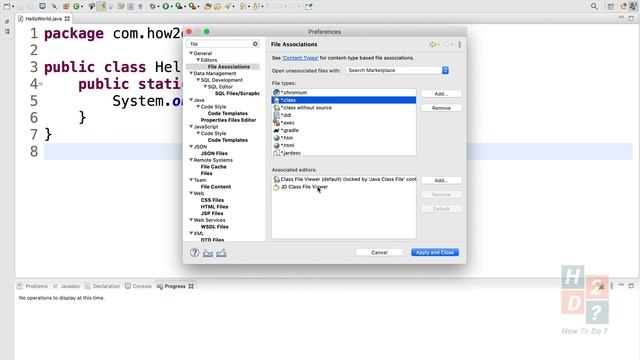The height and width of the screenshot is (360, 640).
Task: Select CSS Files tree item
Action: click(212, 200)
